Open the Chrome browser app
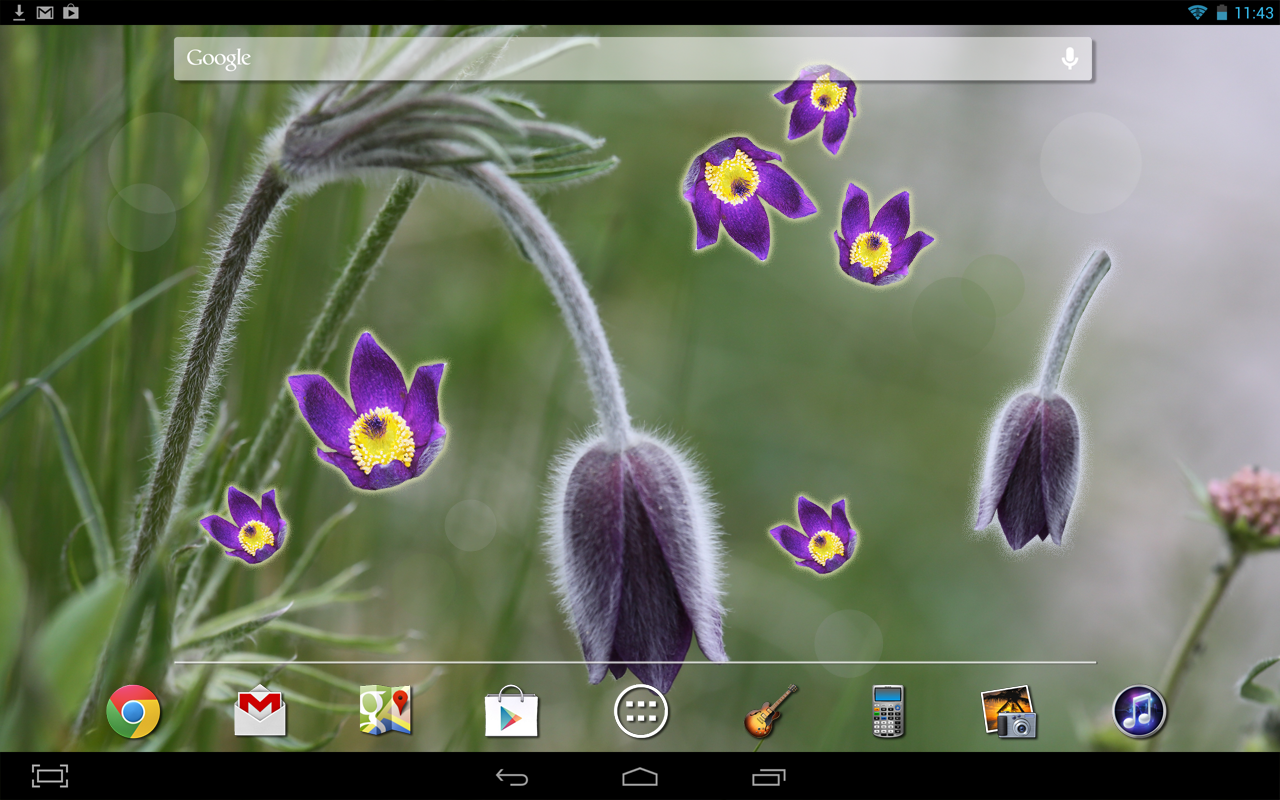The height and width of the screenshot is (800, 1280). 133,712
